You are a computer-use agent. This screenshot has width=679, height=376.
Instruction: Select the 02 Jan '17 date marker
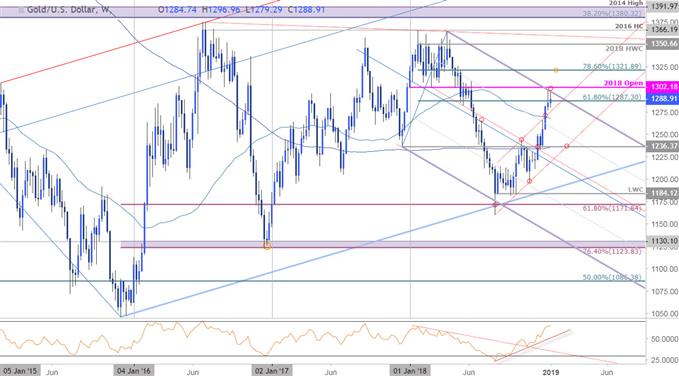[x=272, y=371]
